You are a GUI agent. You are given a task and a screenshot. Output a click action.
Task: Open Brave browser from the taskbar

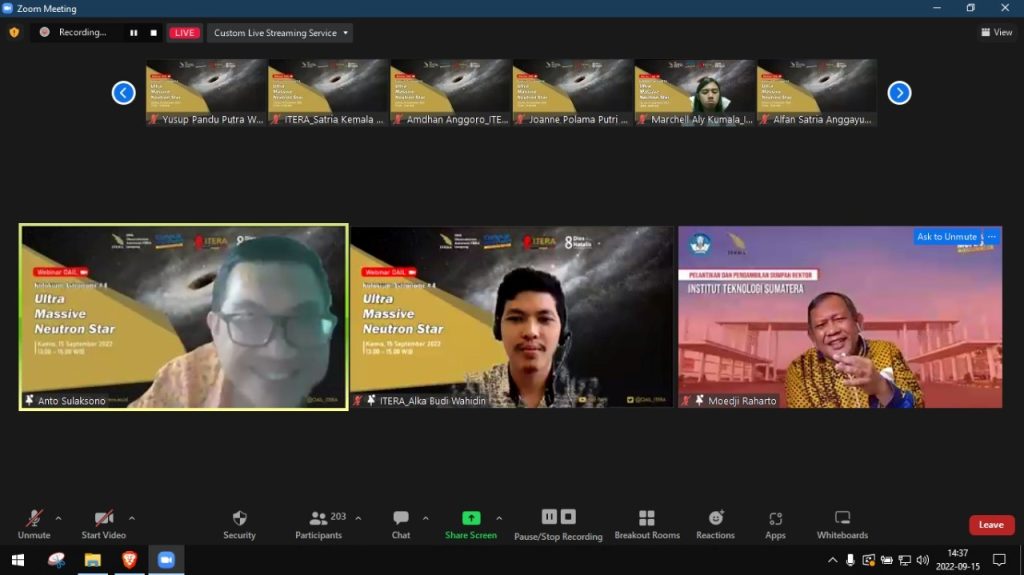click(129, 560)
